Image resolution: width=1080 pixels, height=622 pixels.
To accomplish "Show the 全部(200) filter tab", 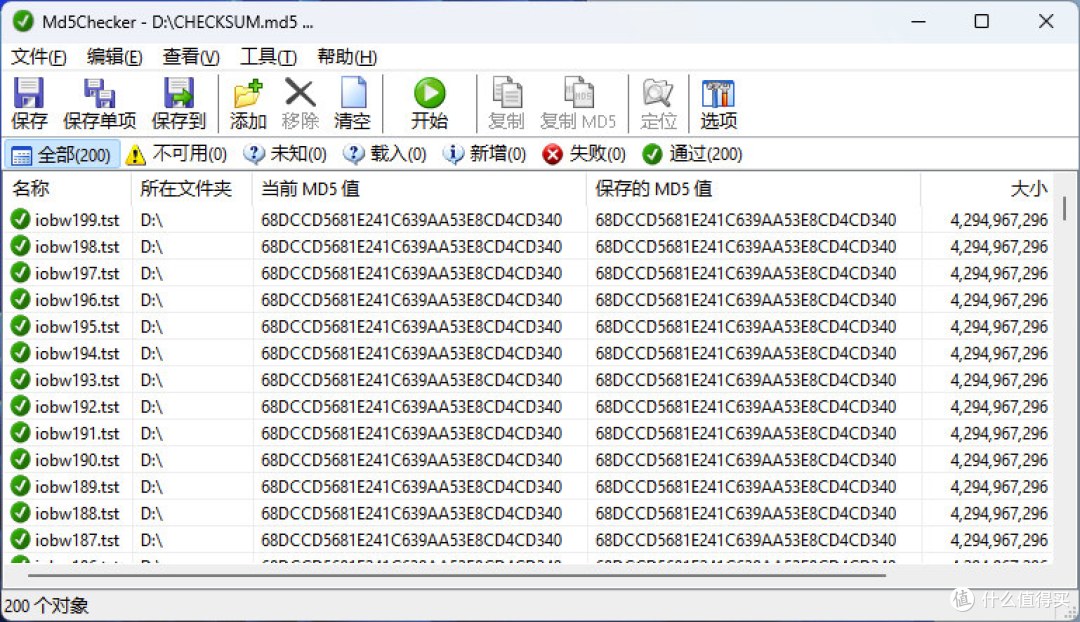I will coord(62,154).
